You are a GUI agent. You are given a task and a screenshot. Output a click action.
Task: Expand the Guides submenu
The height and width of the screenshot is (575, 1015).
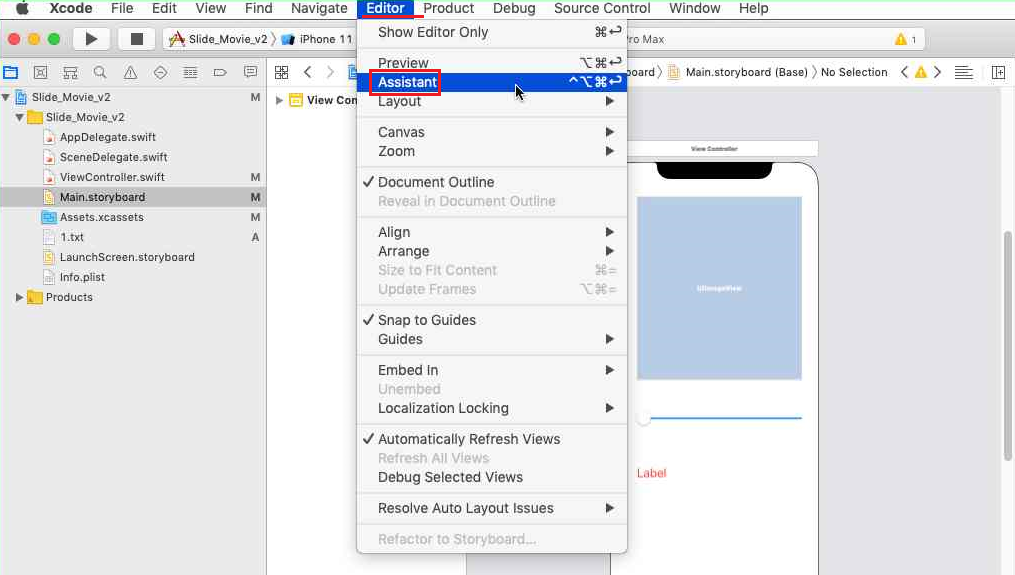(x=492, y=339)
